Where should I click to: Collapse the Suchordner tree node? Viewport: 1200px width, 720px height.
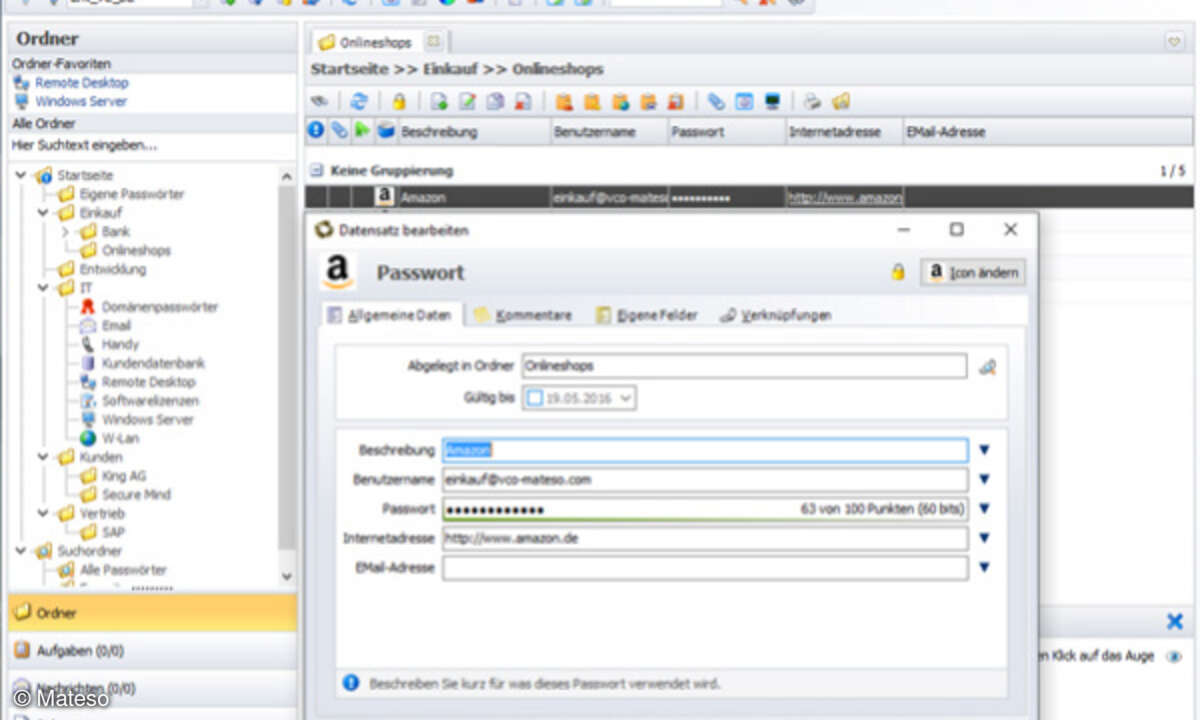click(x=21, y=551)
